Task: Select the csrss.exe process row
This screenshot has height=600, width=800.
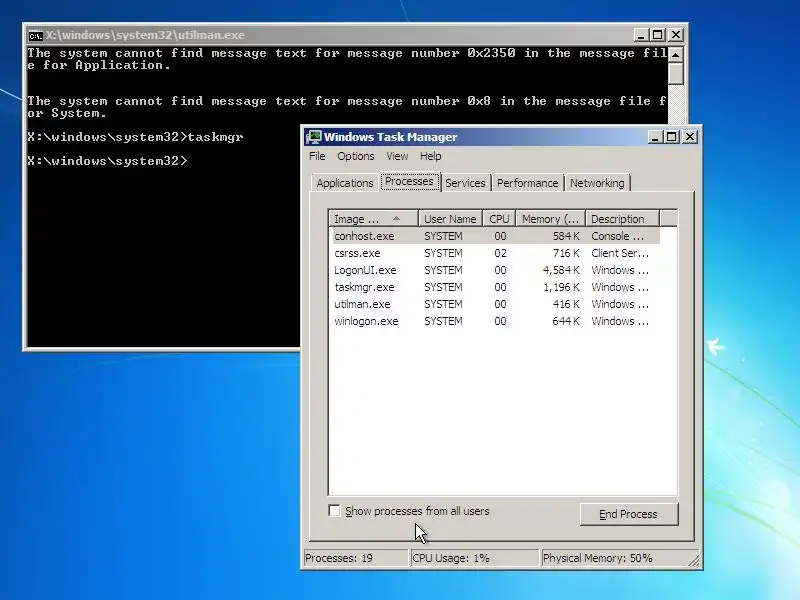Action: click(494, 253)
